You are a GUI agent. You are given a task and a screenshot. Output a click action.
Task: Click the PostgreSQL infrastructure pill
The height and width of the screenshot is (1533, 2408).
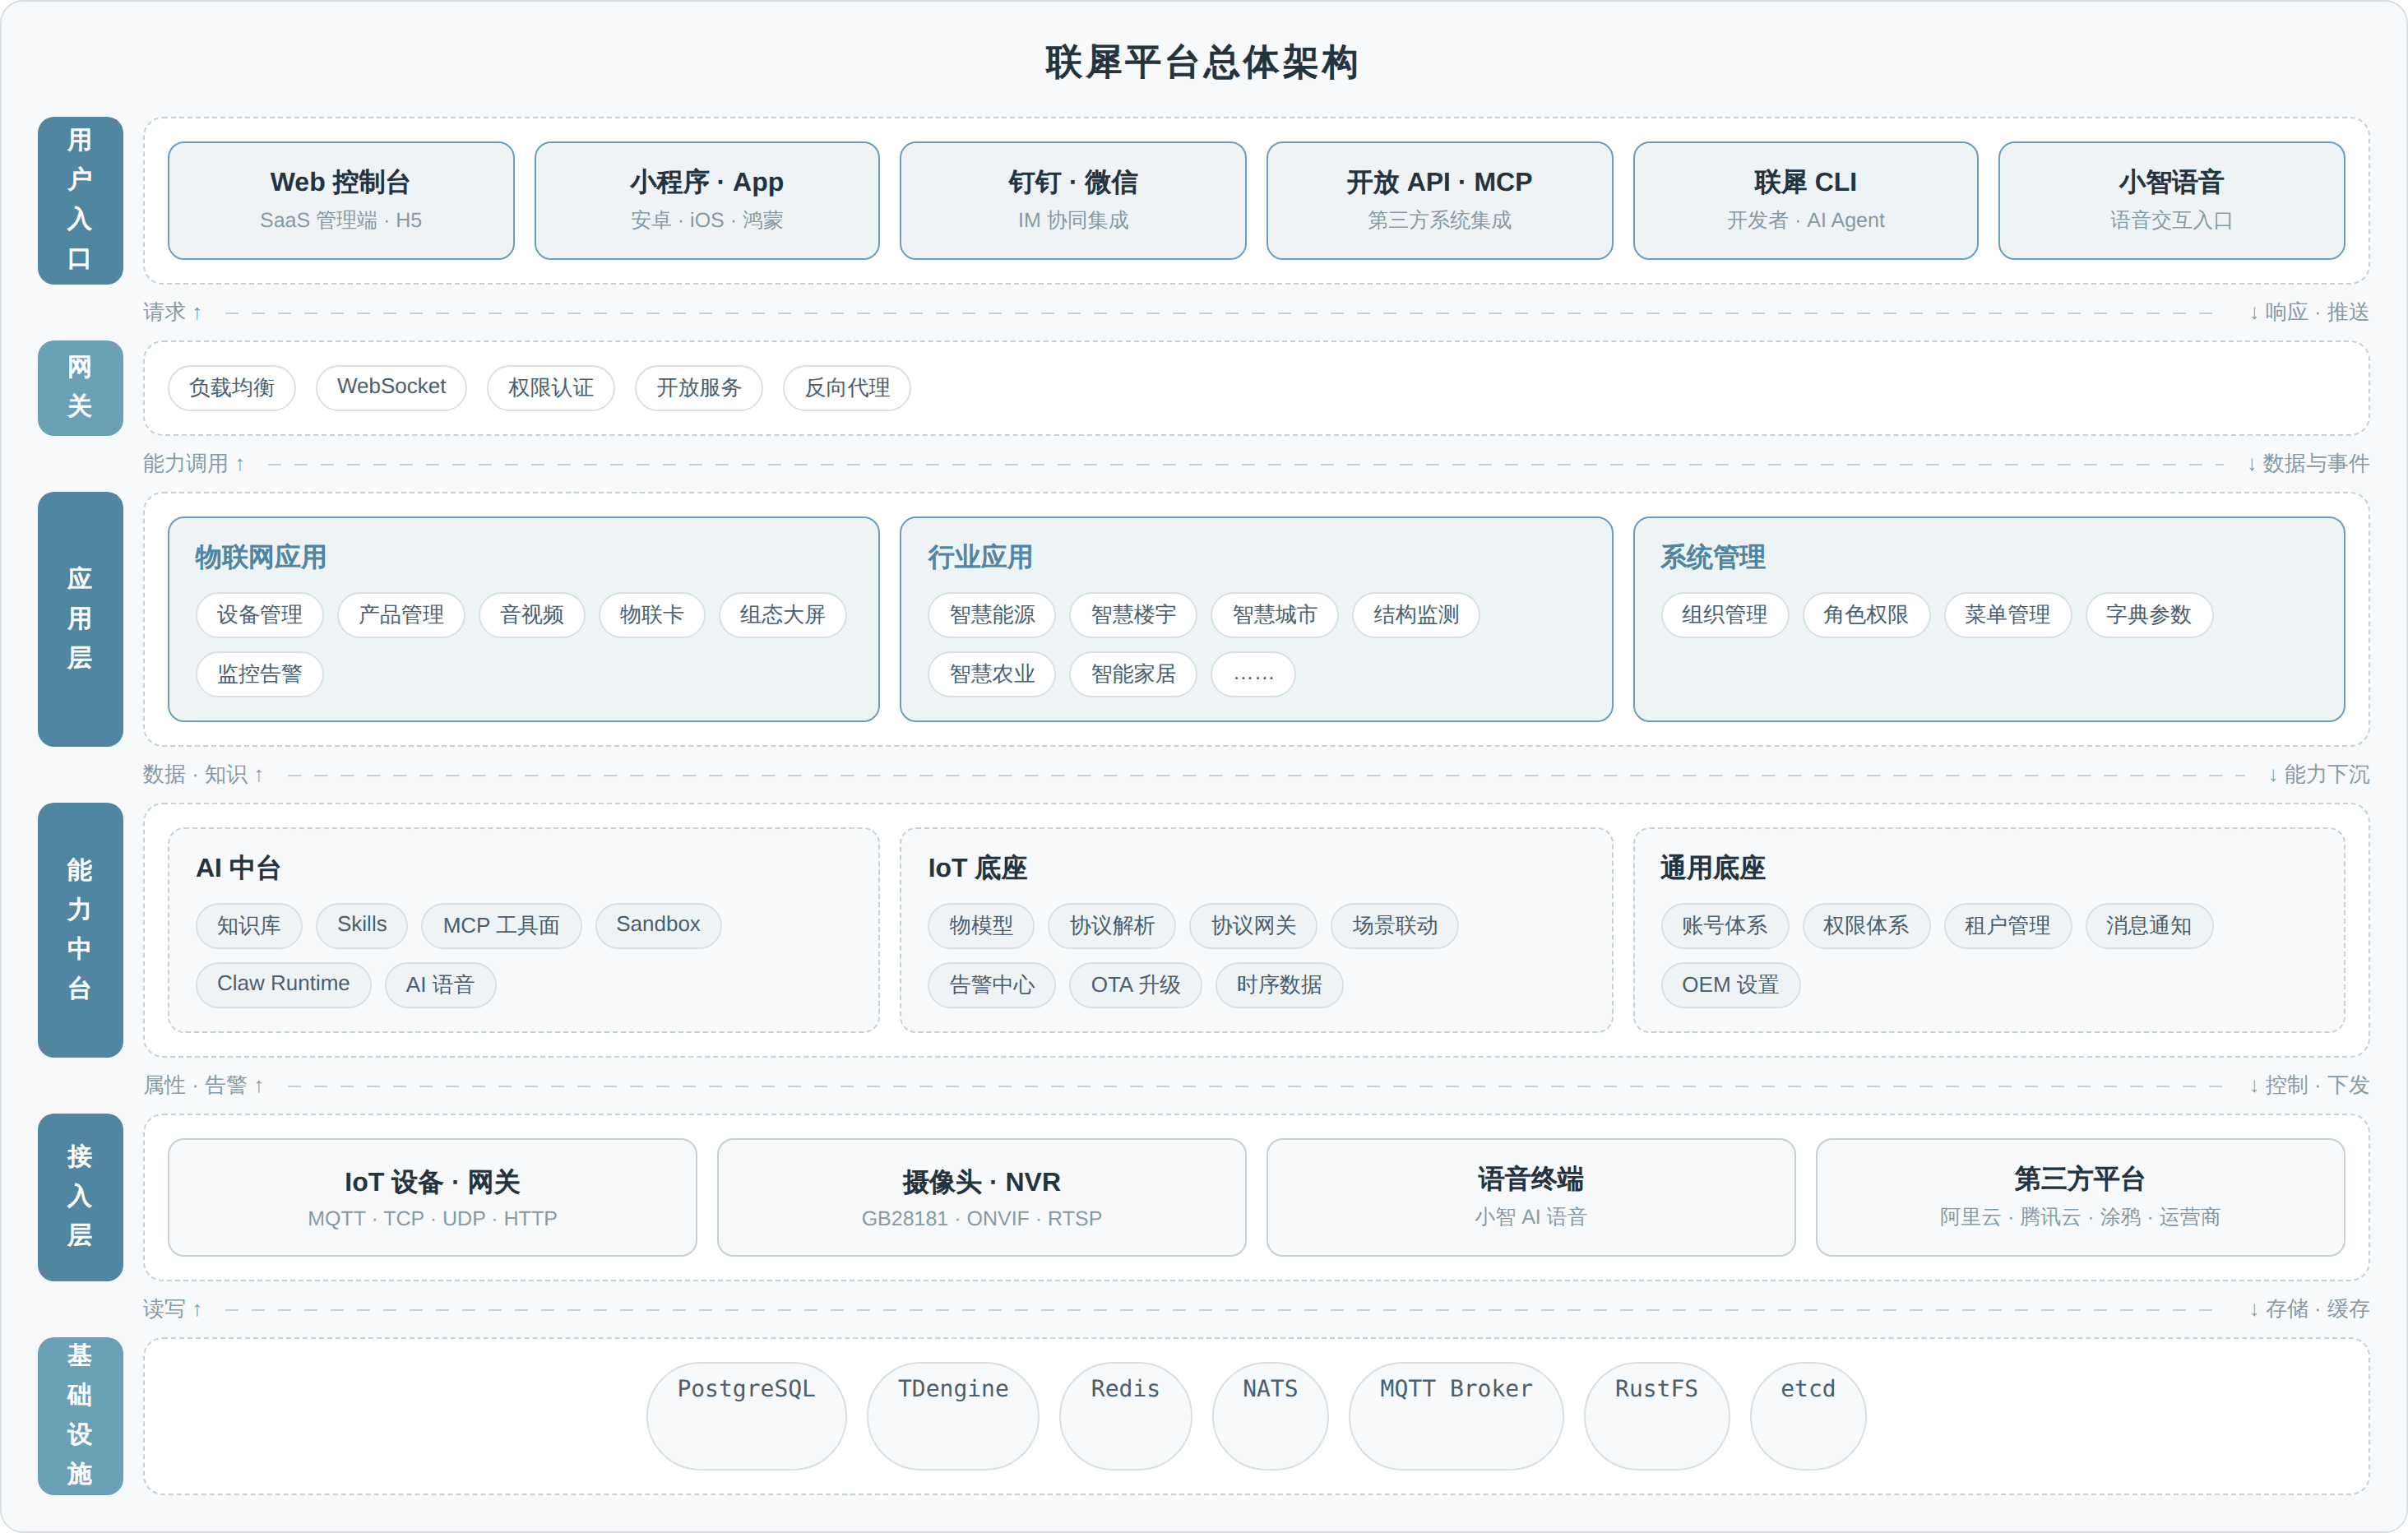(746, 1415)
